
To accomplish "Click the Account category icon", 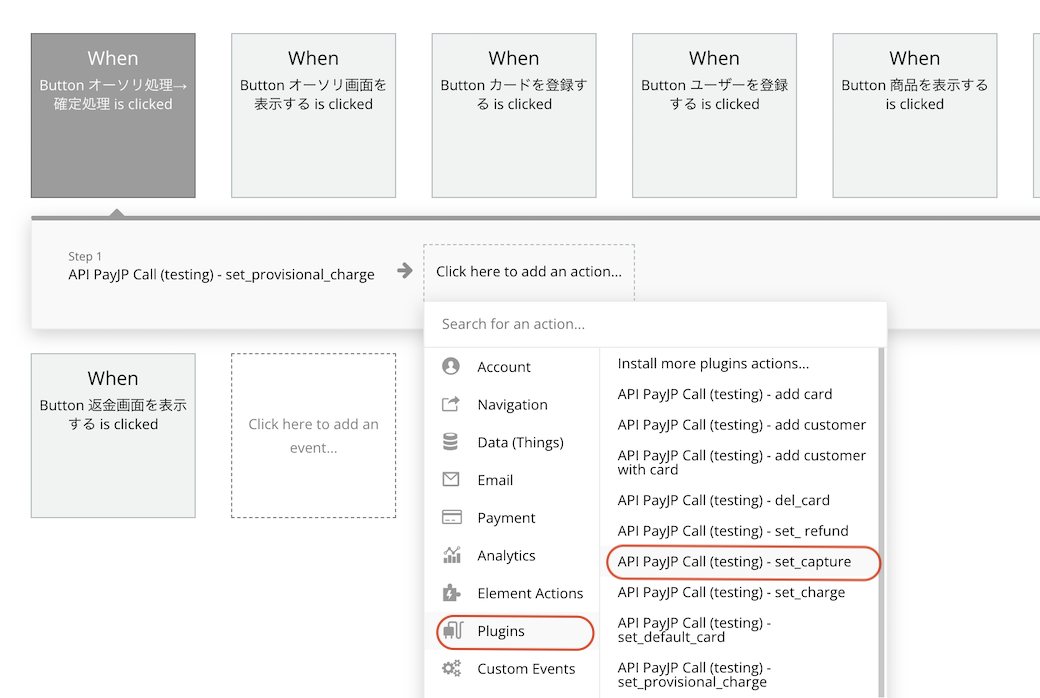I will pyautogui.click(x=451, y=366).
